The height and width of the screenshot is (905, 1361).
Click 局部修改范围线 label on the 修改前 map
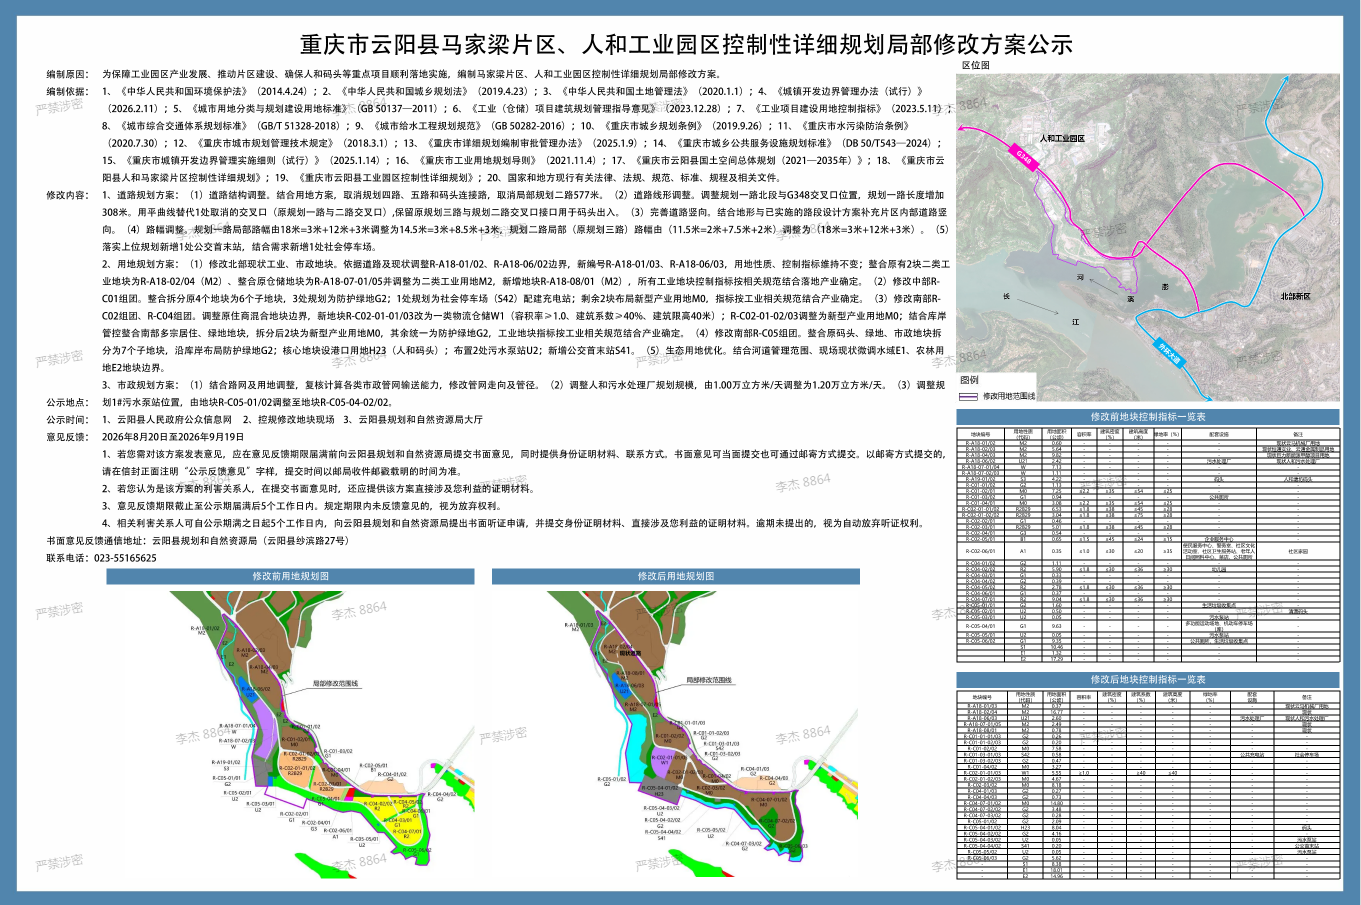point(335,684)
